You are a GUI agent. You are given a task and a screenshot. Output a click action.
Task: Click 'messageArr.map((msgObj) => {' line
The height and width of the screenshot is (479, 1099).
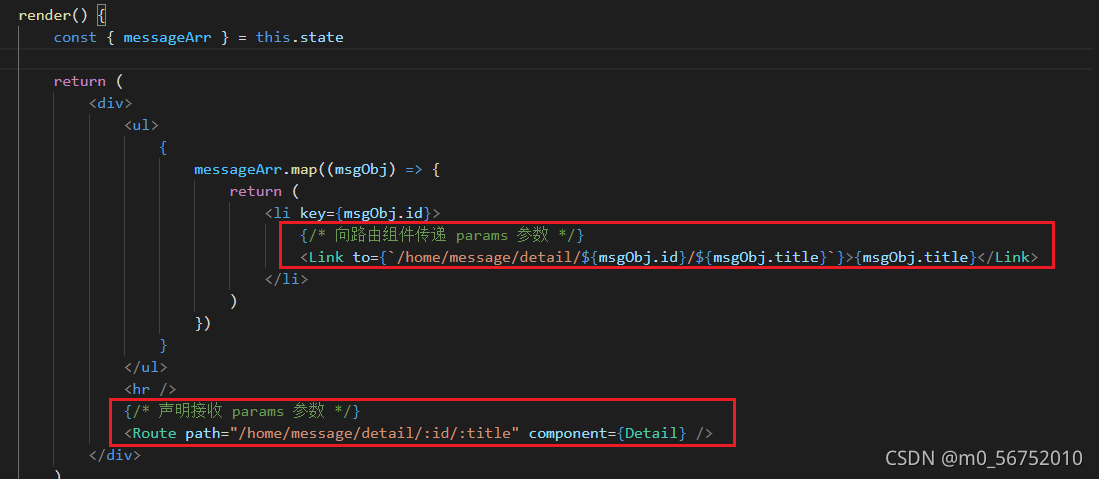317,170
